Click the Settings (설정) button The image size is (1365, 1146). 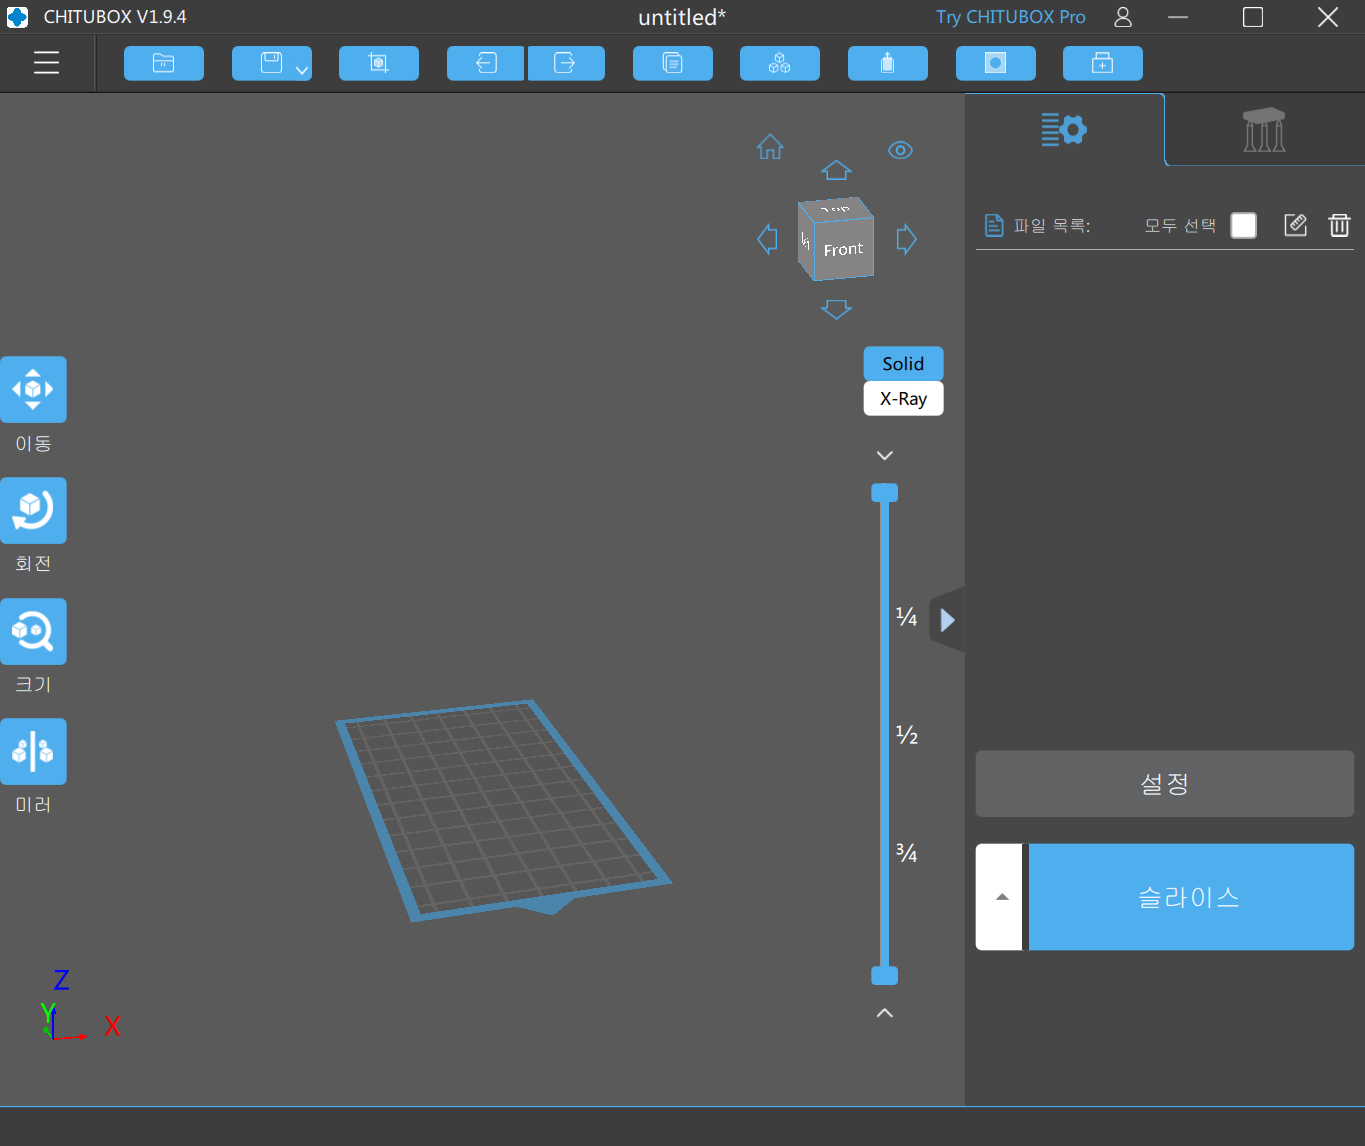pyautogui.click(x=1165, y=784)
